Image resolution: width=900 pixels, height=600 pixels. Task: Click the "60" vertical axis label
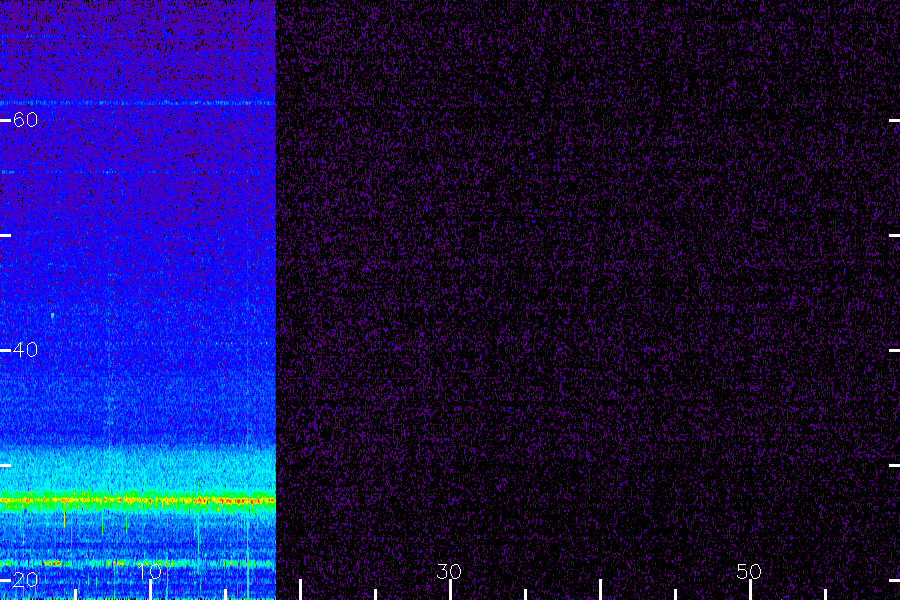pos(25,119)
